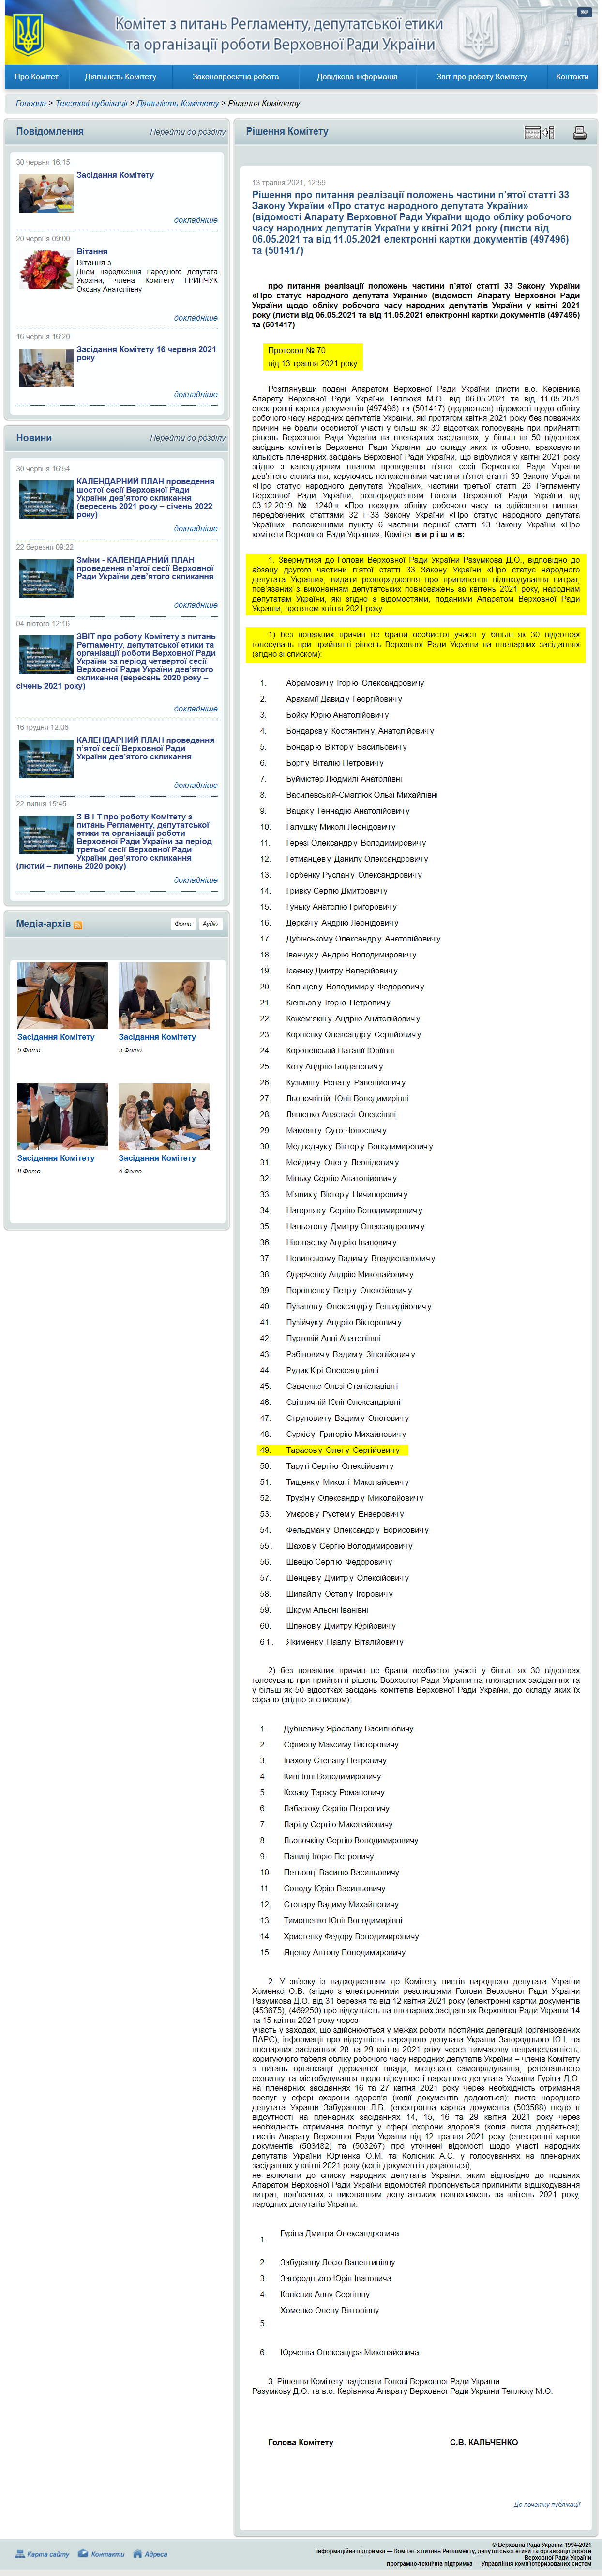
Task: Open Засідання Комітету 16 червня 2021 року
Action: point(146,353)
